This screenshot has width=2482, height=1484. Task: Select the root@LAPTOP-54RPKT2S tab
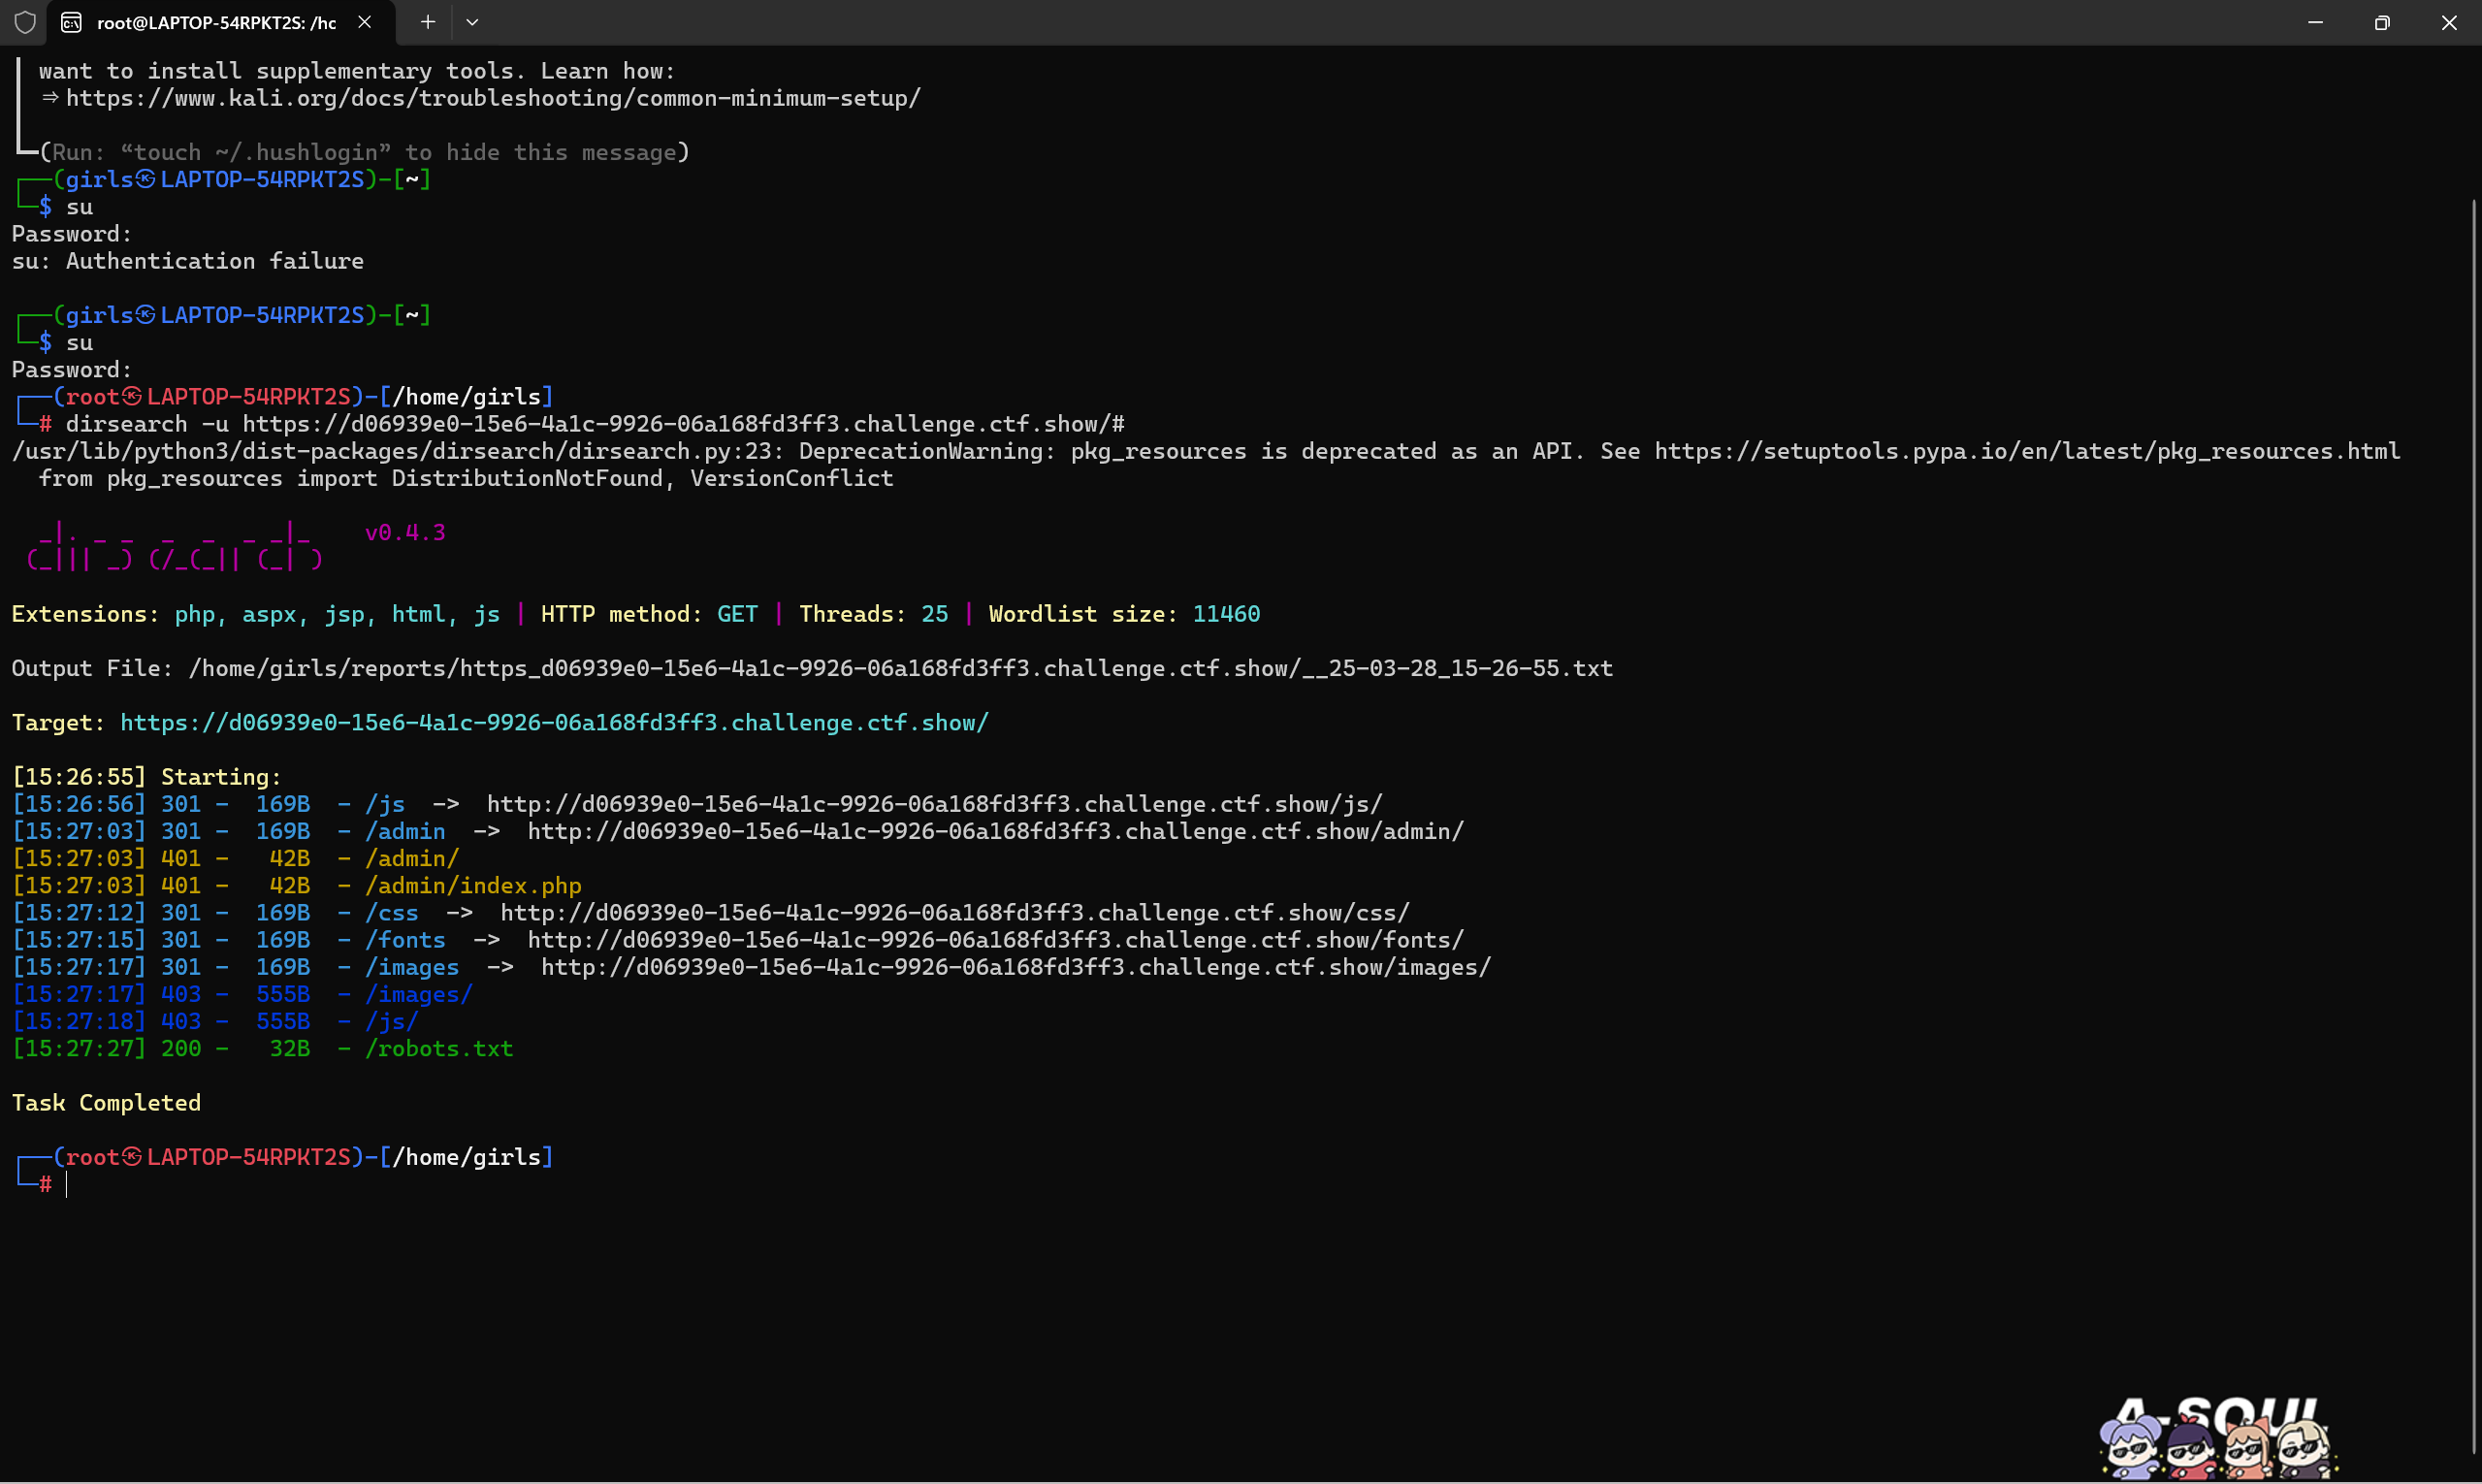[x=216, y=22]
